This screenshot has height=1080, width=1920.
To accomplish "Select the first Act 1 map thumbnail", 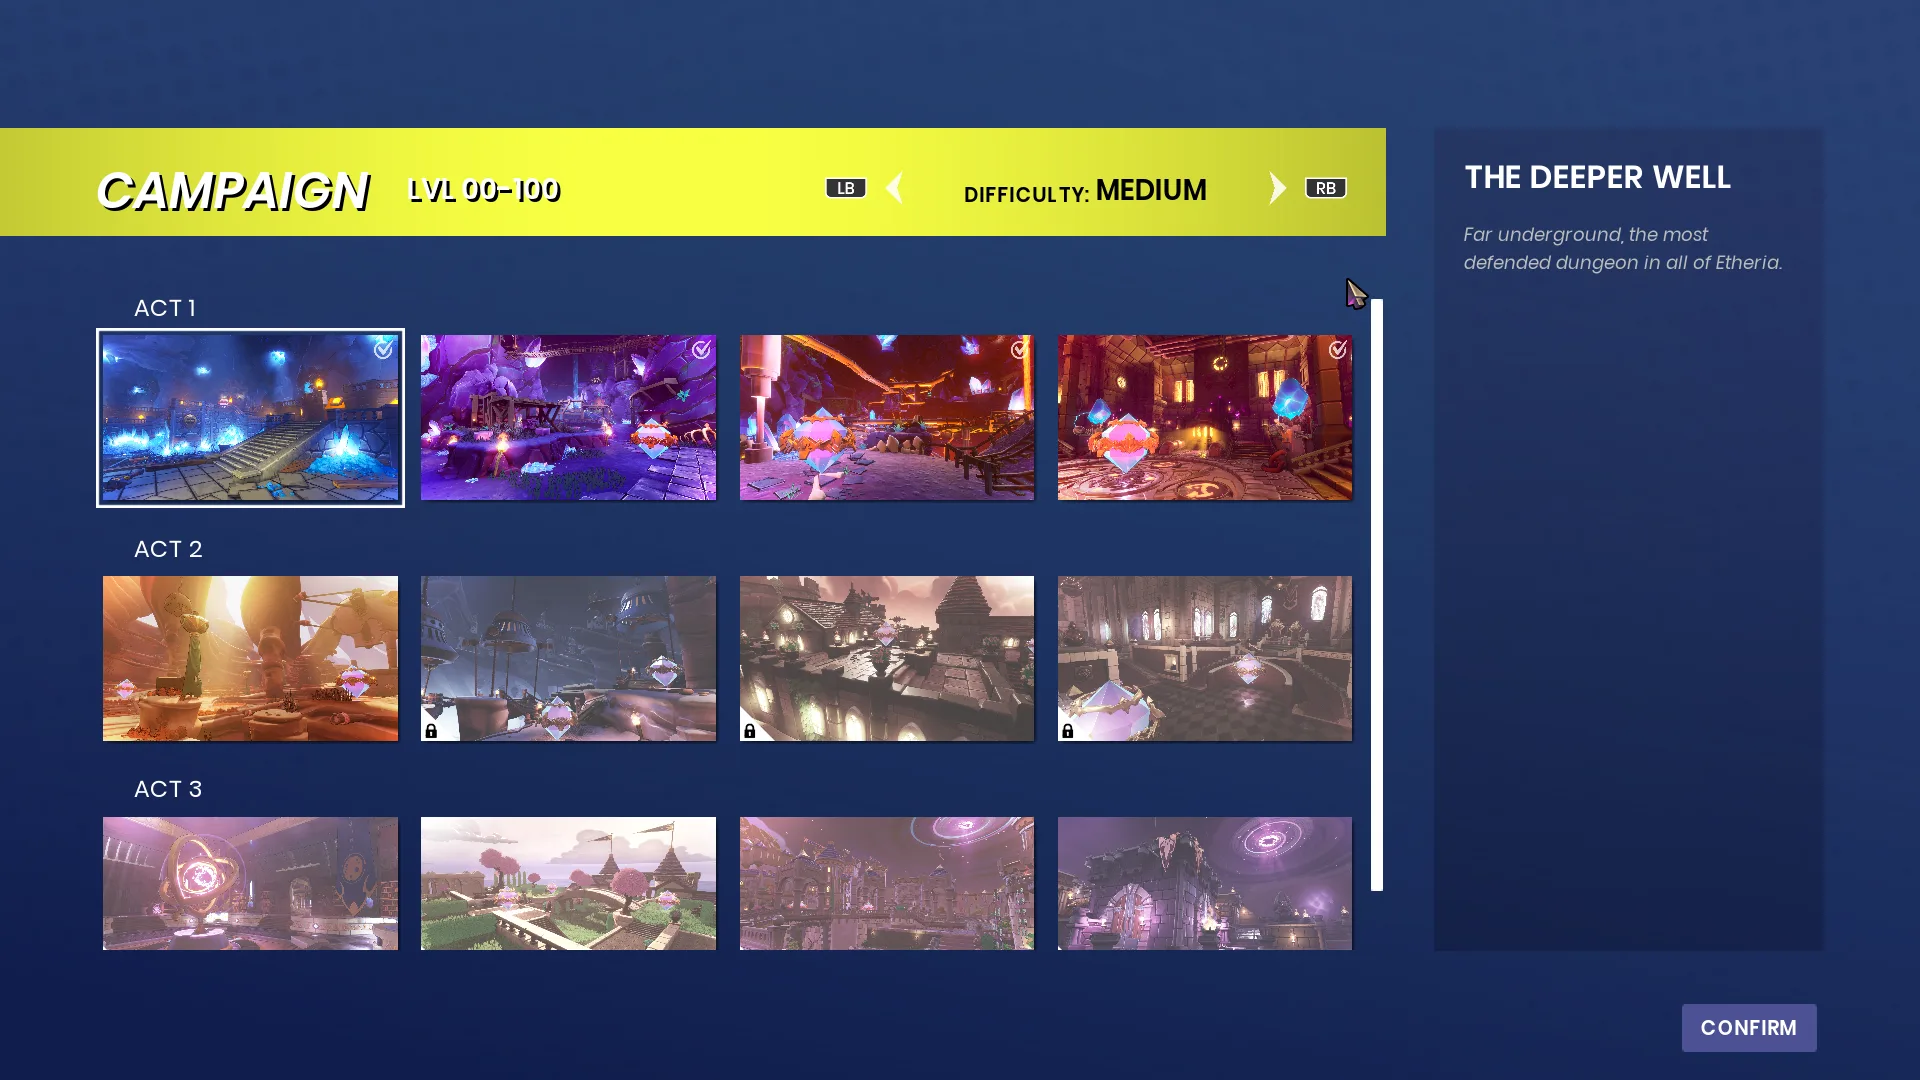I will coord(250,418).
